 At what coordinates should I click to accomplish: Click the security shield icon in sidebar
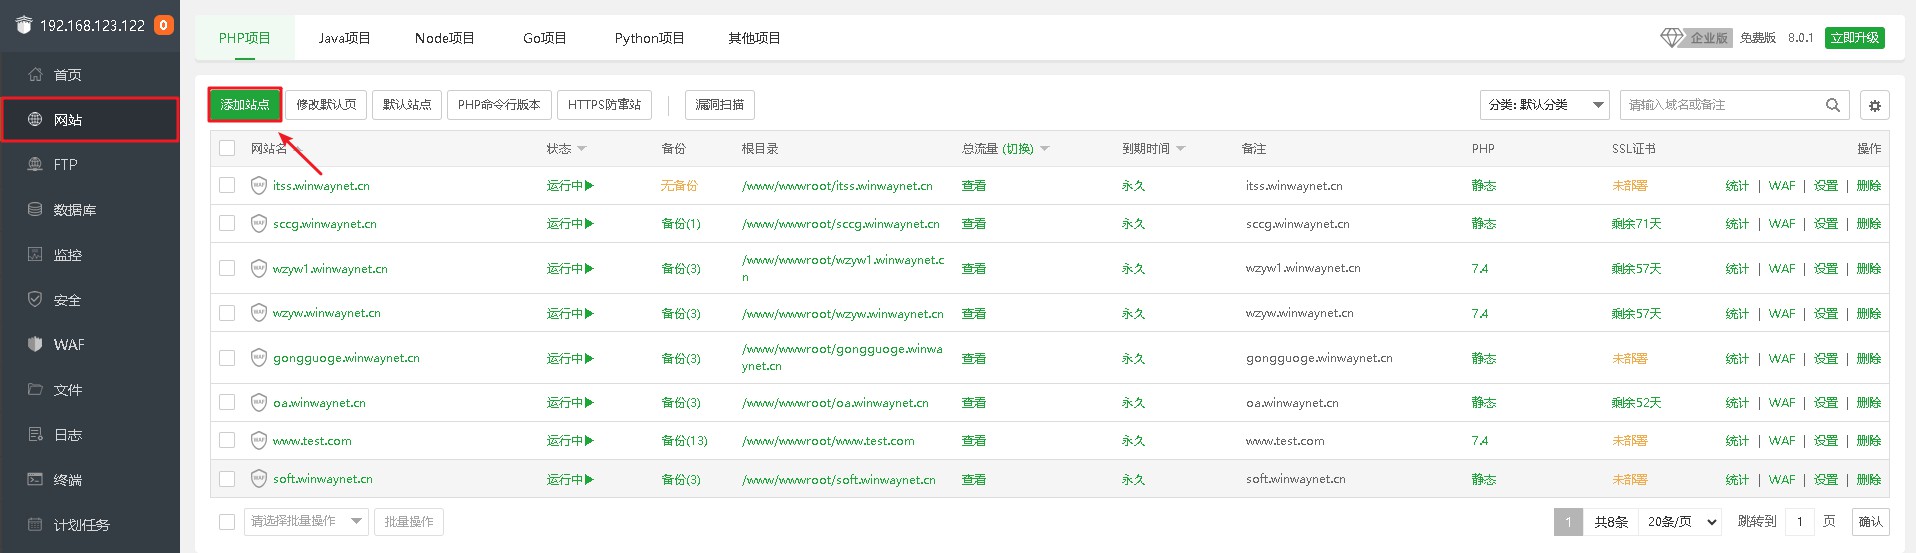pyautogui.click(x=35, y=299)
